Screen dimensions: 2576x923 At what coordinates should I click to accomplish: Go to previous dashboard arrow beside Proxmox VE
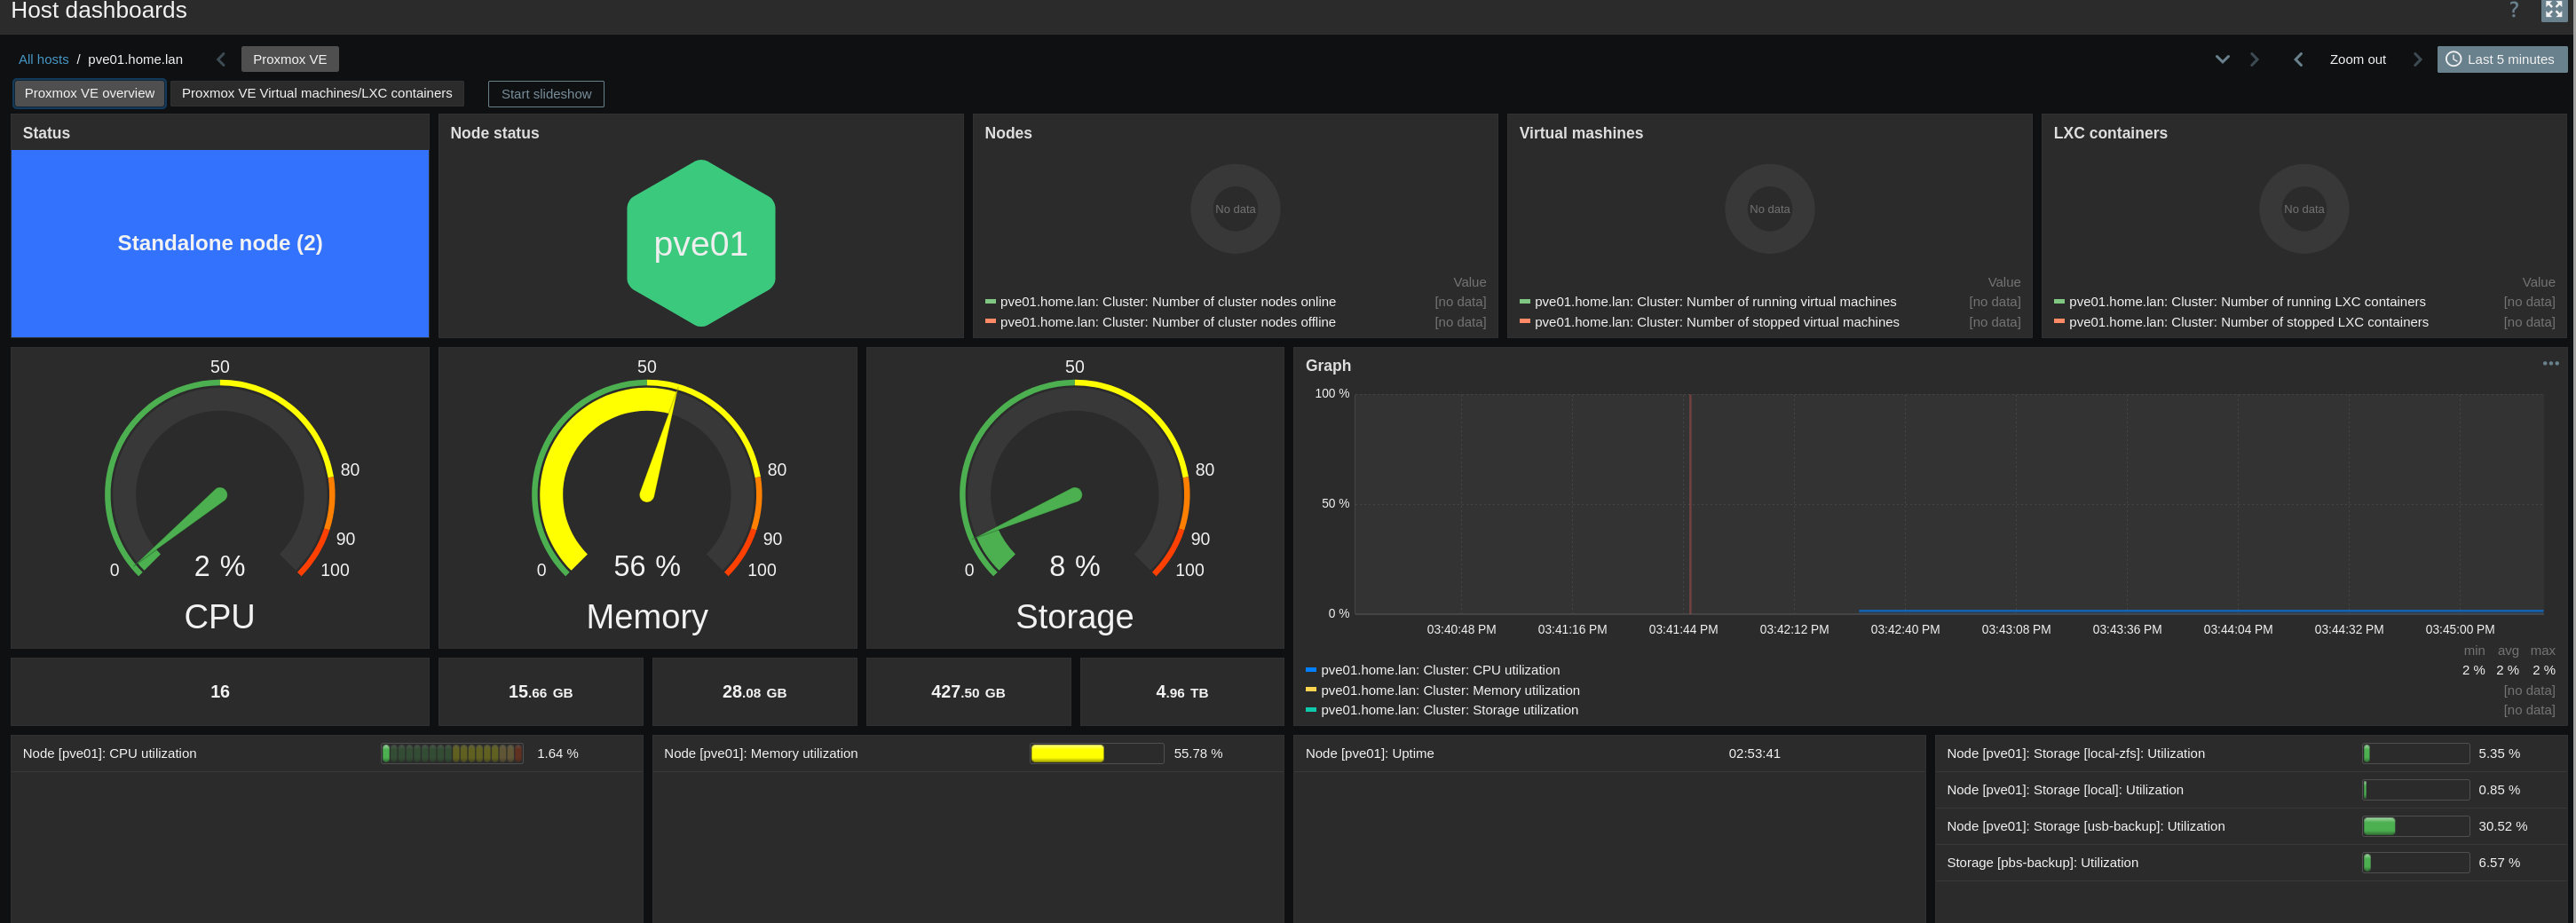coord(221,59)
